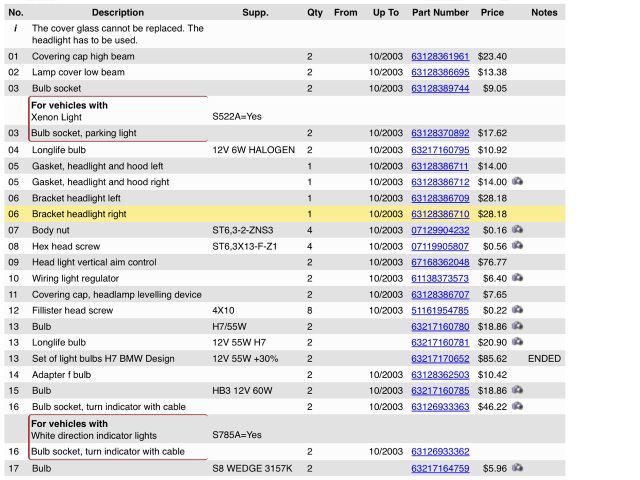Follow link 63128386710 in highlighted row
This screenshot has height=480, width=640.
(440, 214)
